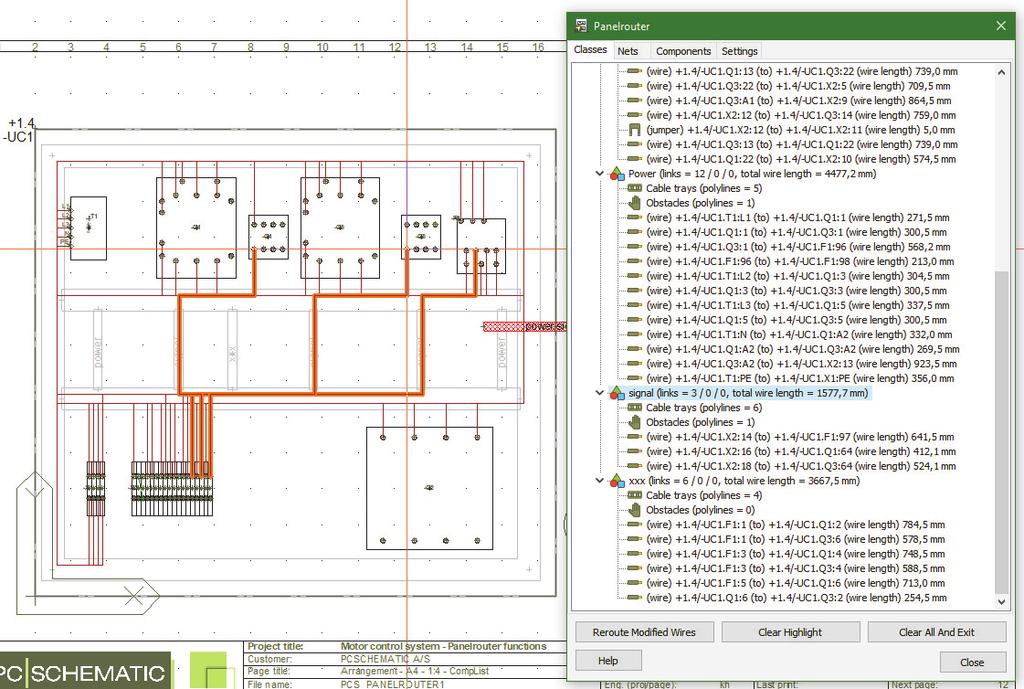
Task: Select wire F1:3 to Q1:4 748,5 mm
Action: click(795, 554)
